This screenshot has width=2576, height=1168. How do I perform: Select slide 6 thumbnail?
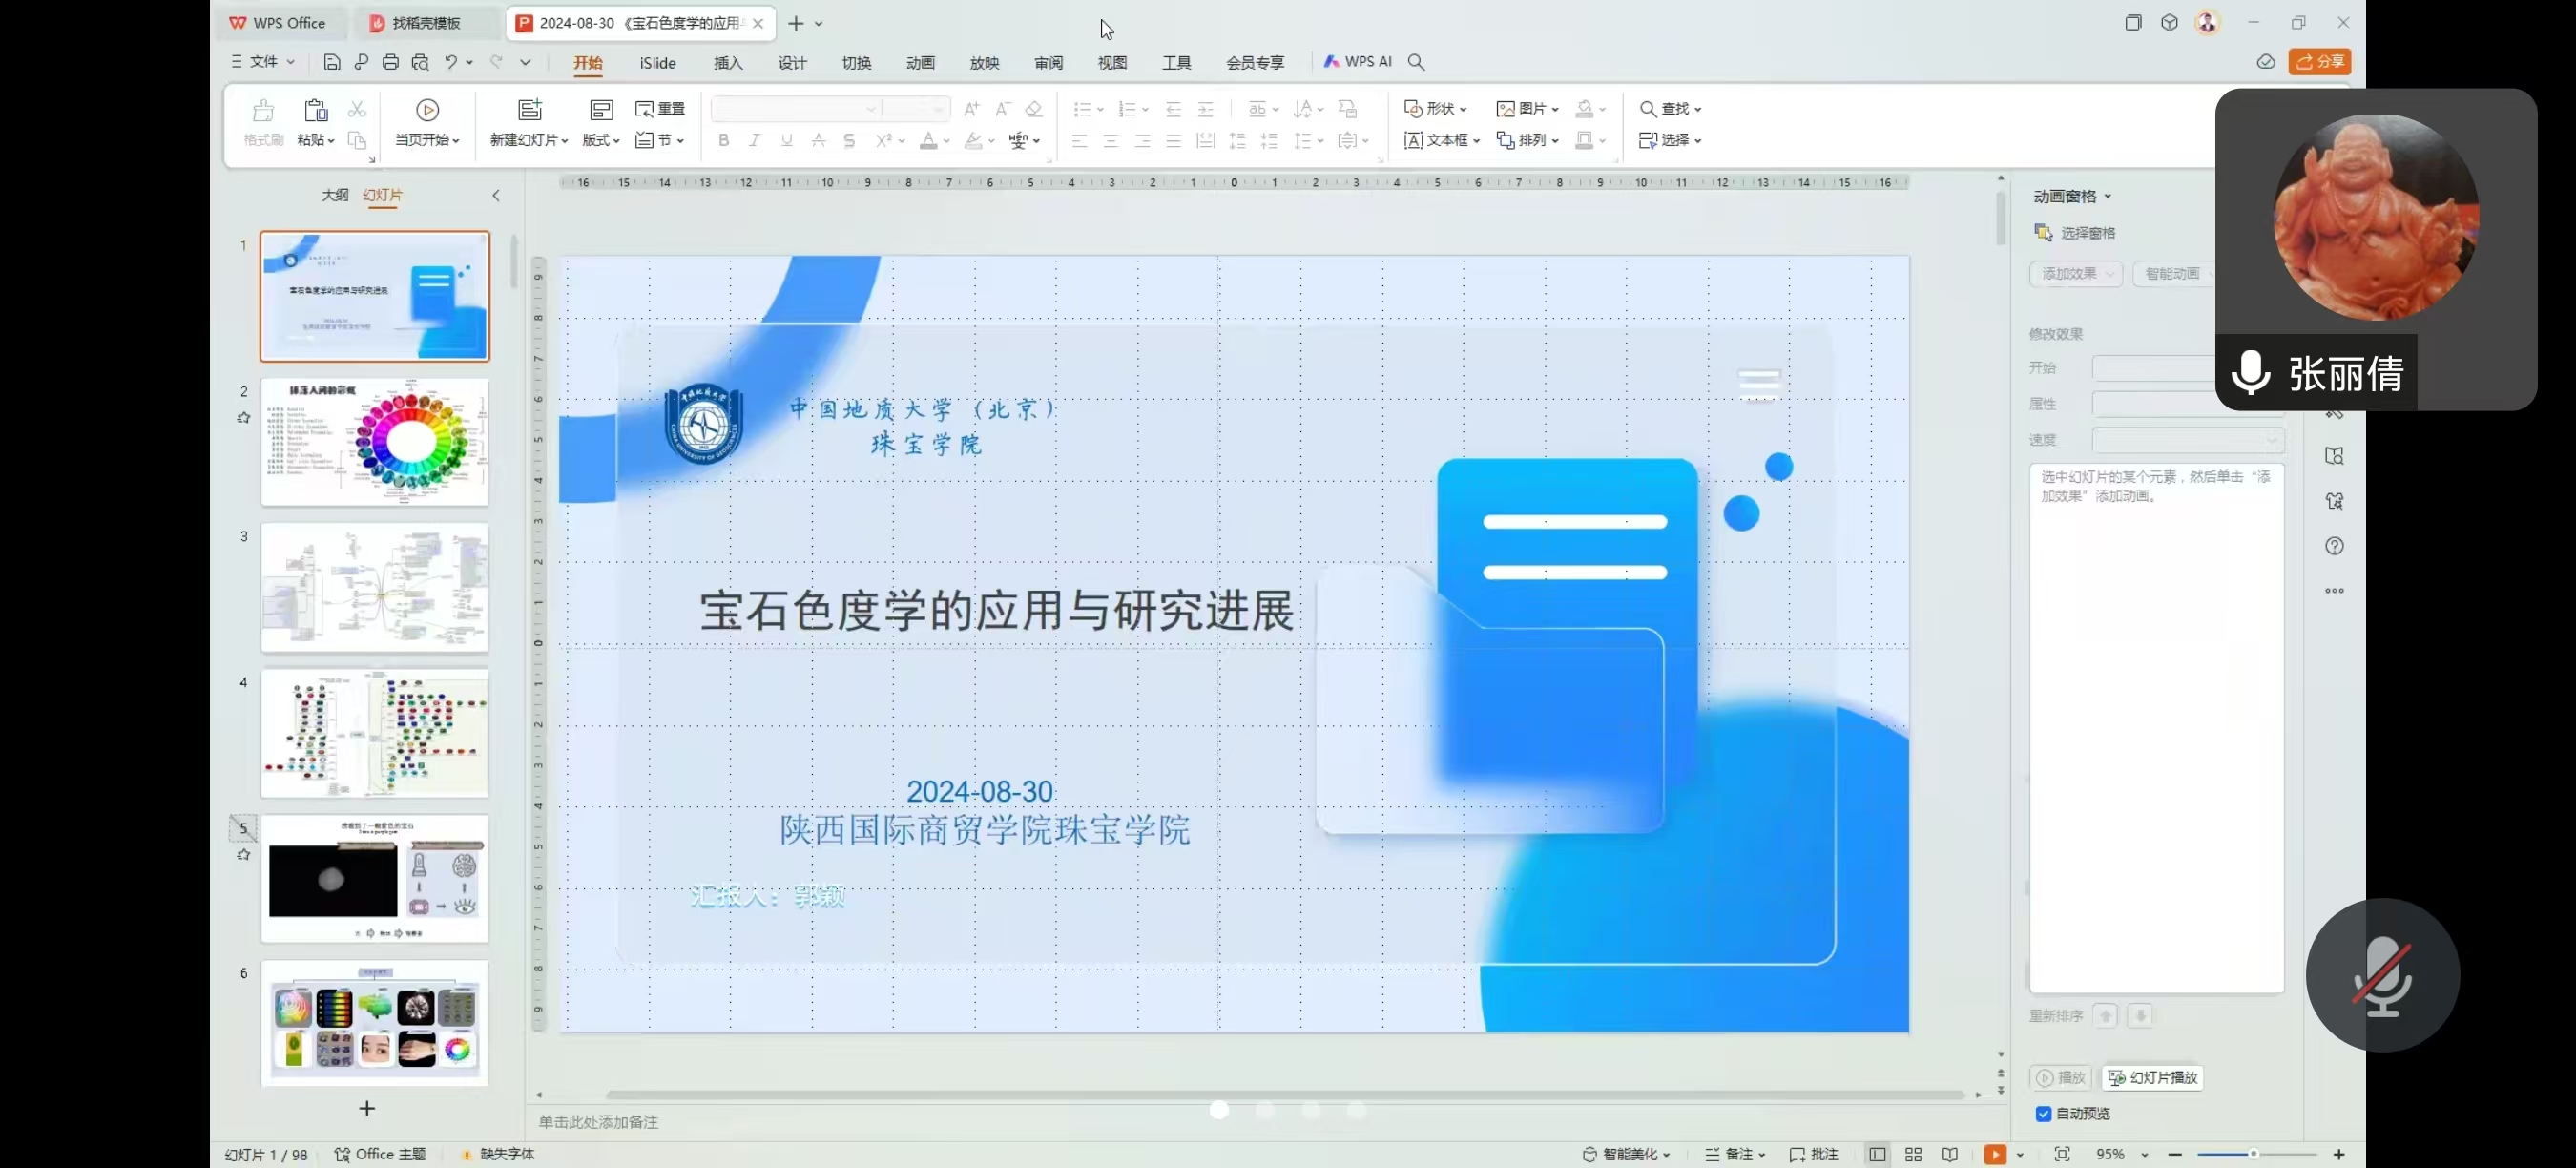click(375, 1023)
